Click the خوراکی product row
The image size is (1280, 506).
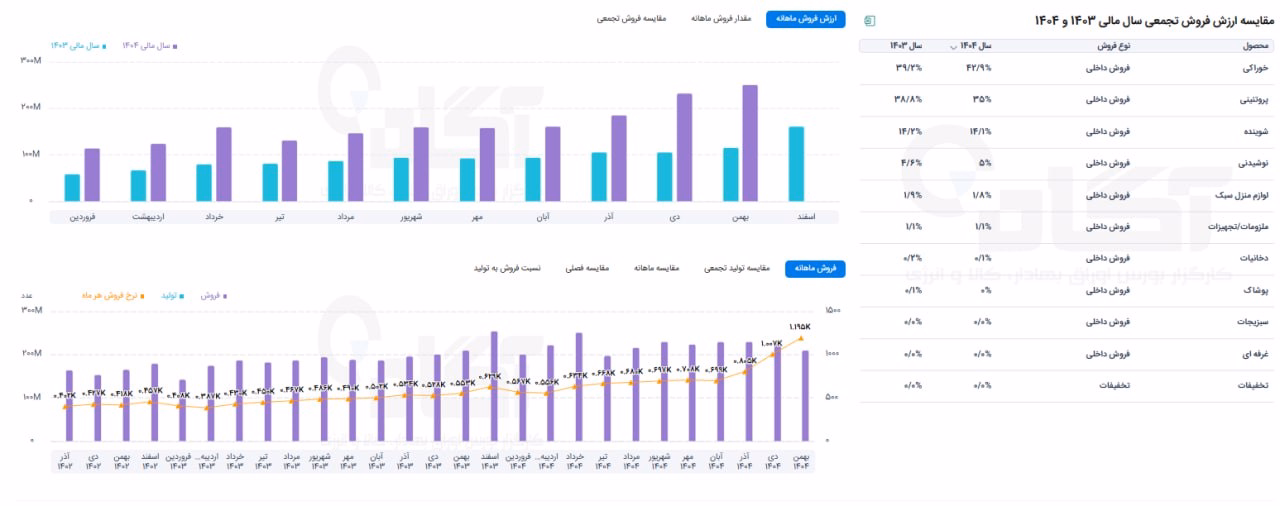[1066, 68]
